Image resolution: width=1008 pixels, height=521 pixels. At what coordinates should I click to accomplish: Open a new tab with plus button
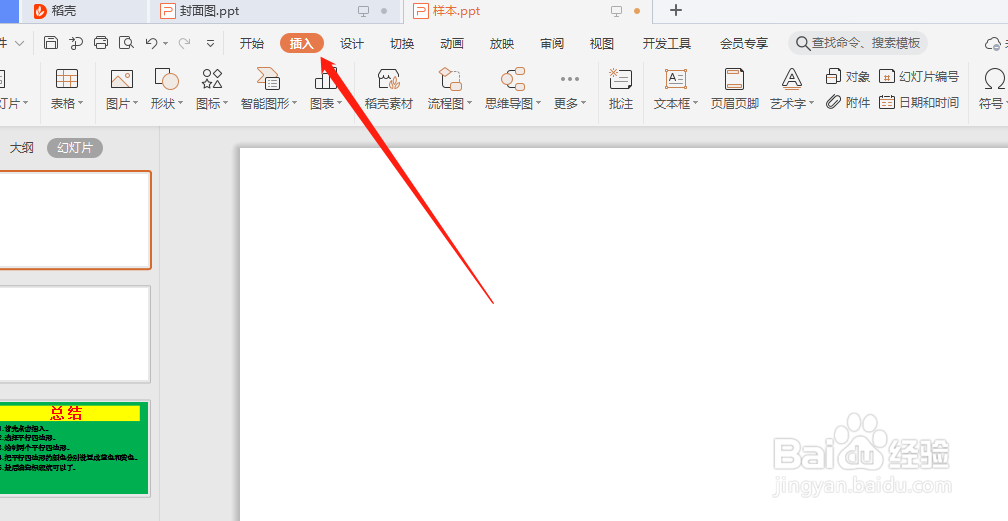point(676,10)
